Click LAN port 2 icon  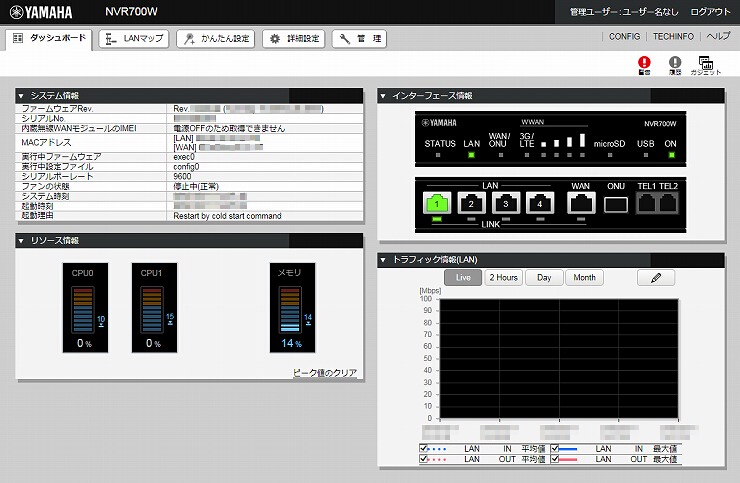(471, 203)
